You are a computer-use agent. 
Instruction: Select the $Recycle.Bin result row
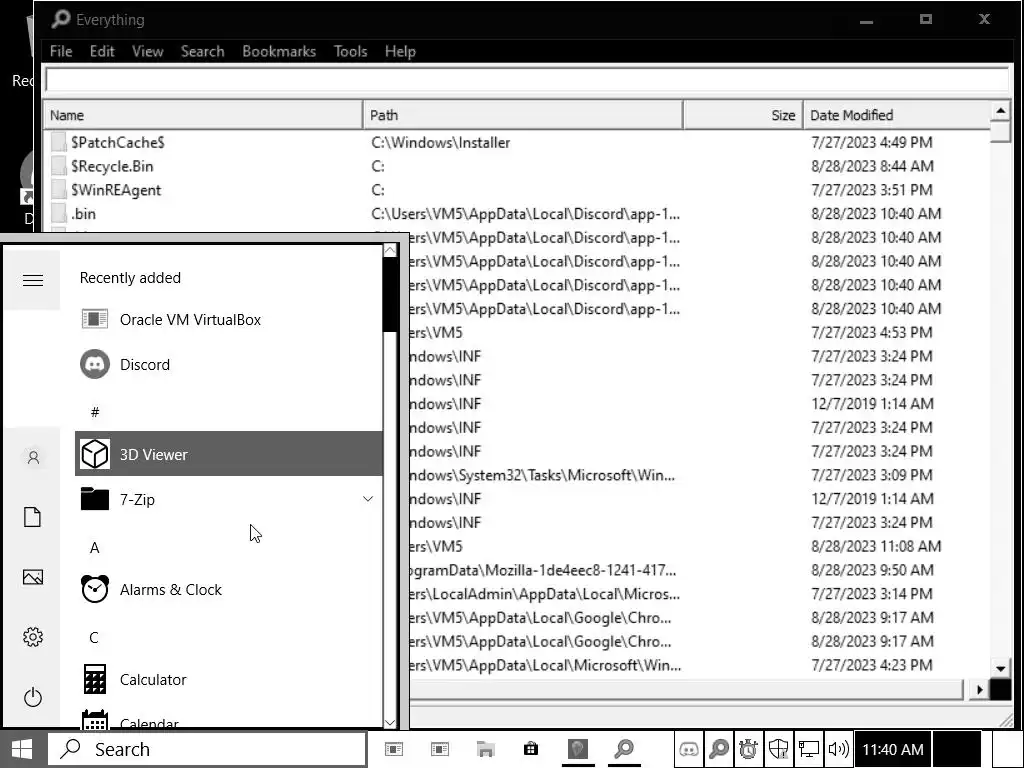(519, 166)
